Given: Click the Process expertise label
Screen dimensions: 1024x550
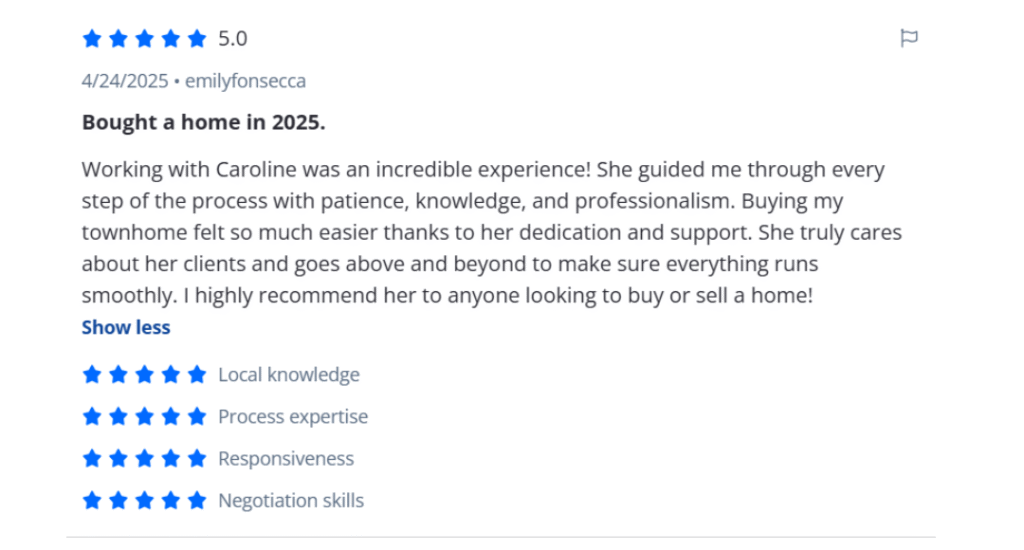Looking at the screenshot, I should click(293, 417).
